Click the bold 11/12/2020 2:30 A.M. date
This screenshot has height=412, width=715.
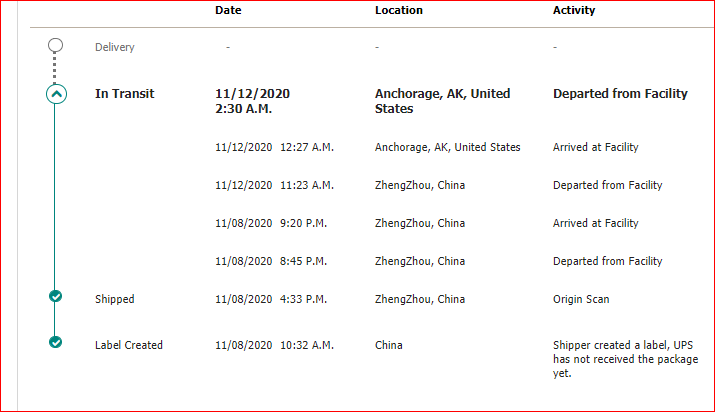[x=252, y=101]
